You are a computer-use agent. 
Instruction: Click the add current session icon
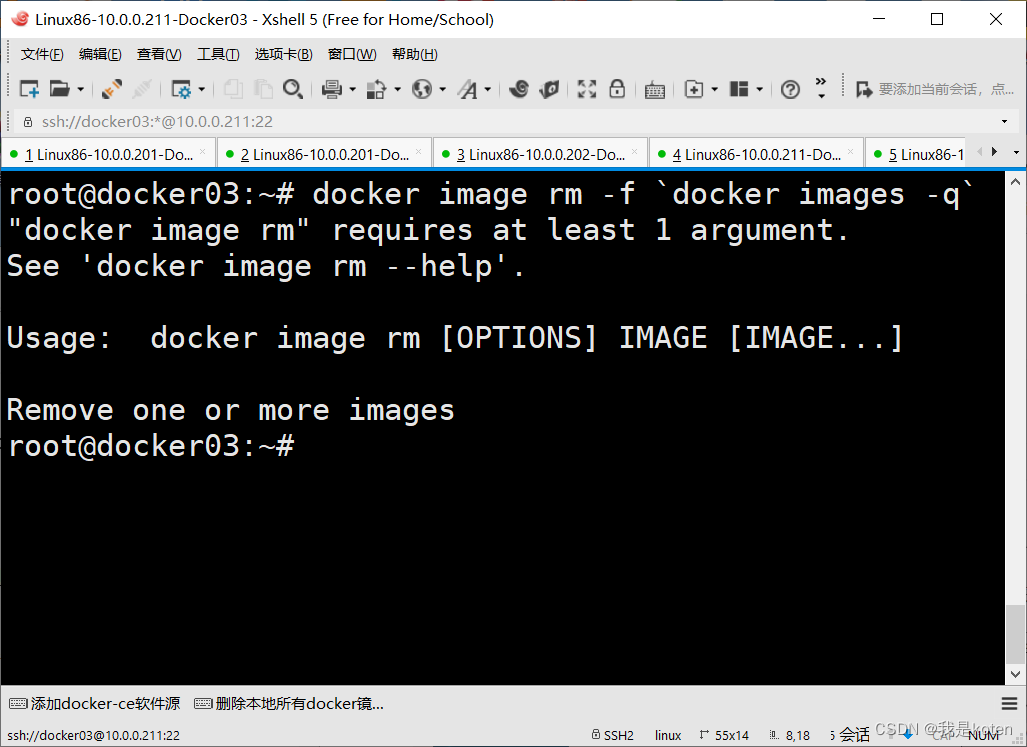point(864,89)
